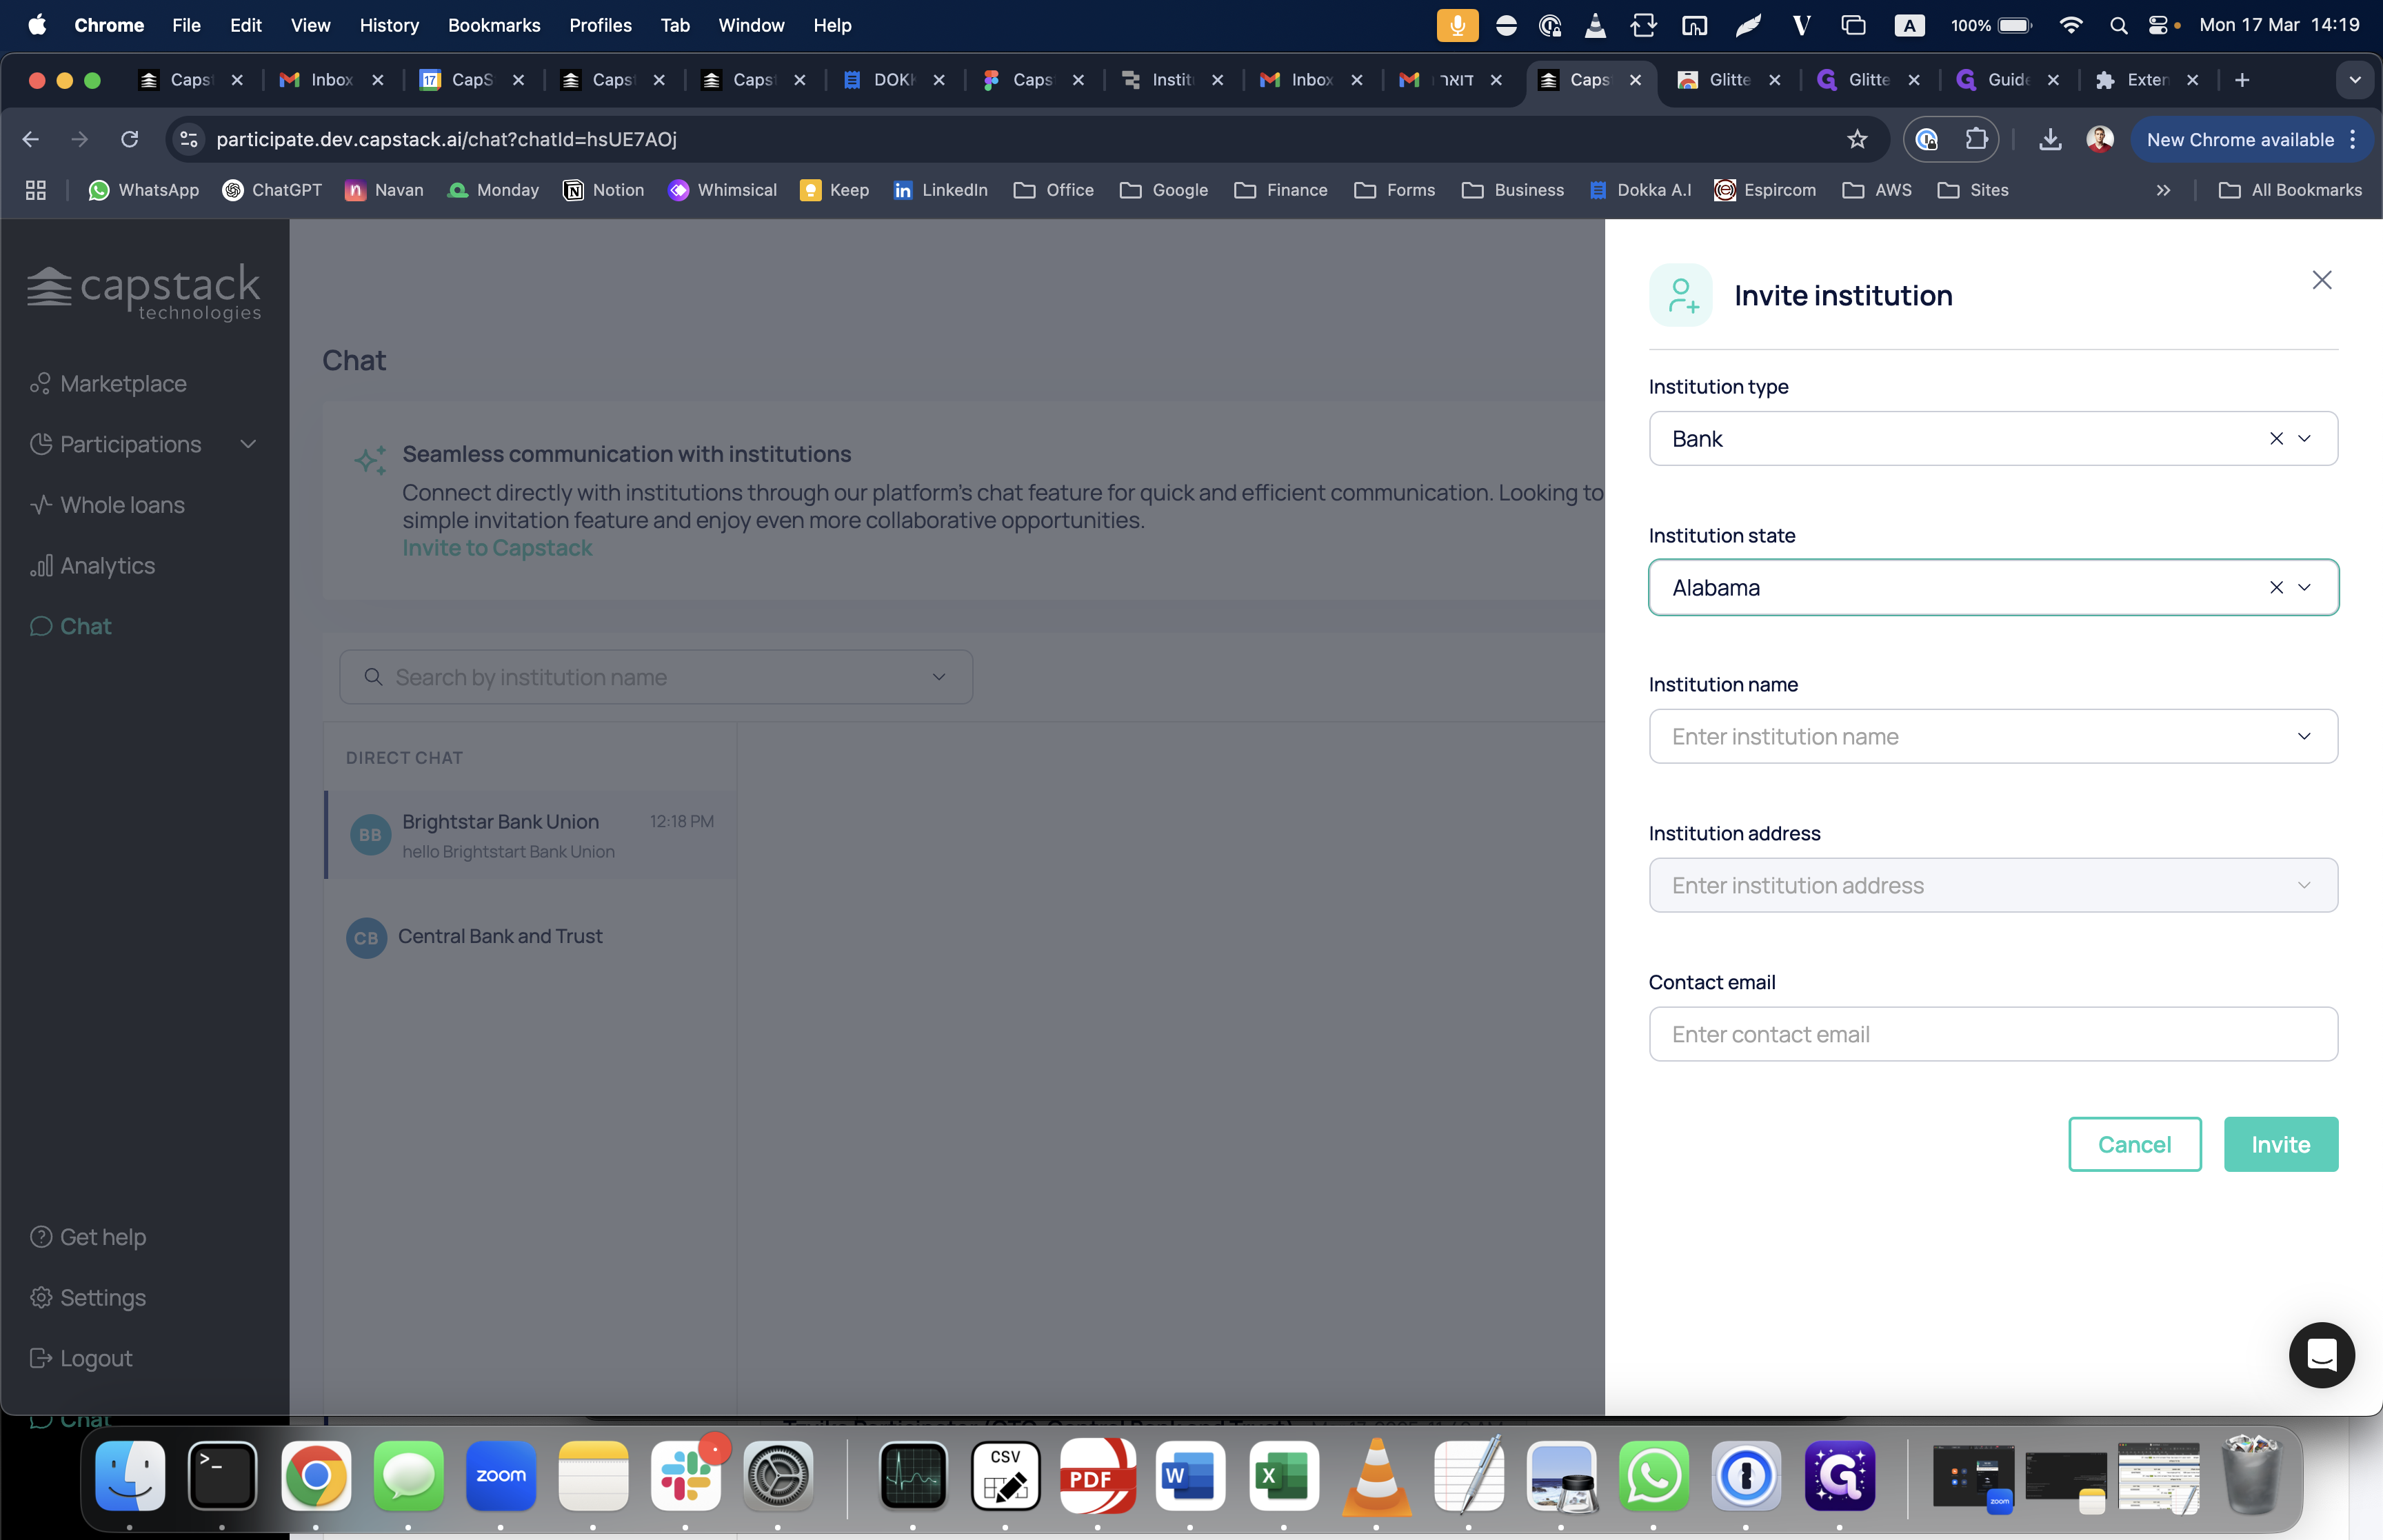
Task: Open VLC from the Dock
Action: coord(1376,1475)
